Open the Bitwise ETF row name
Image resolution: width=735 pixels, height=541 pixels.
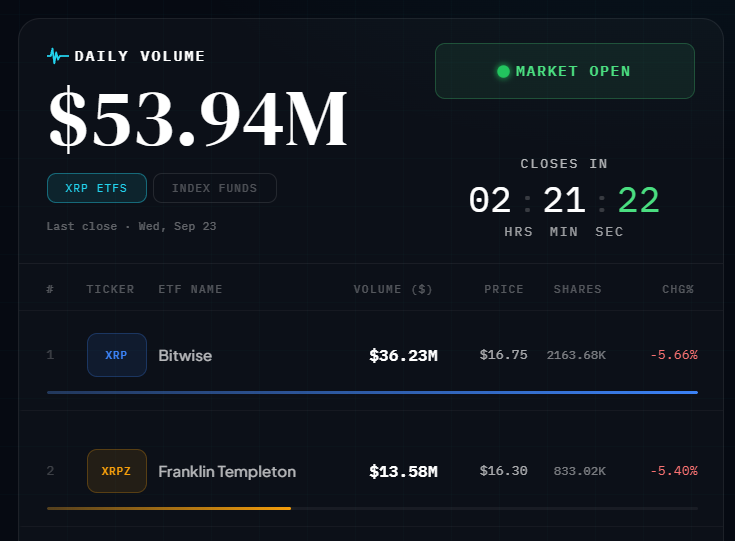(185, 355)
